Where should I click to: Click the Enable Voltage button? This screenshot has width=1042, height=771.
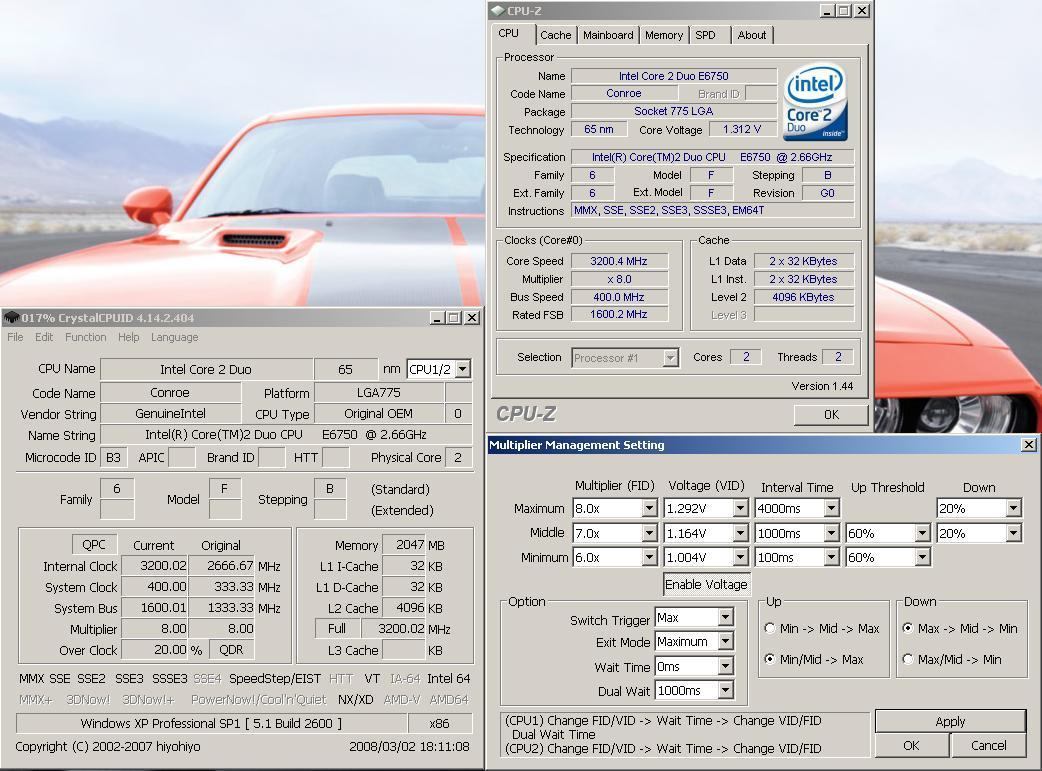click(x=706, y=584)
